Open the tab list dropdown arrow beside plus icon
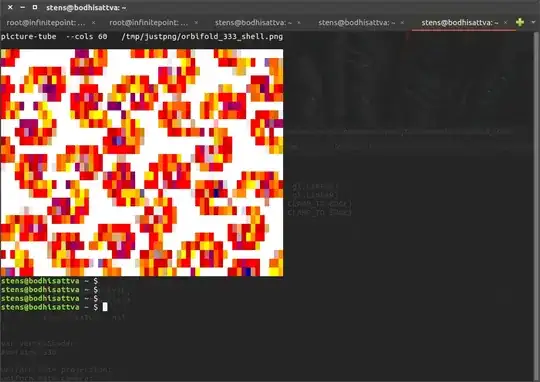This screenshot has width=540, height=382. [533, 22]
